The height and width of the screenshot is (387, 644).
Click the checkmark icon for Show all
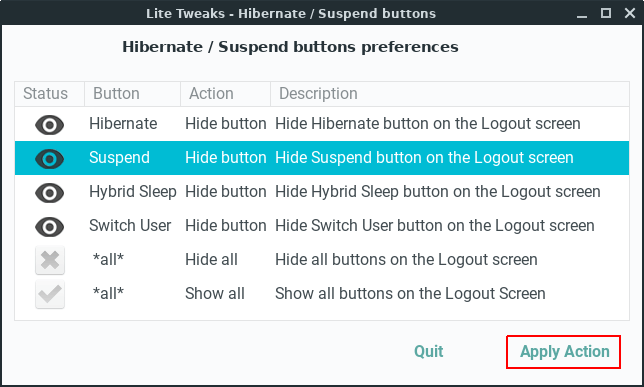click(x=50, y=294)
